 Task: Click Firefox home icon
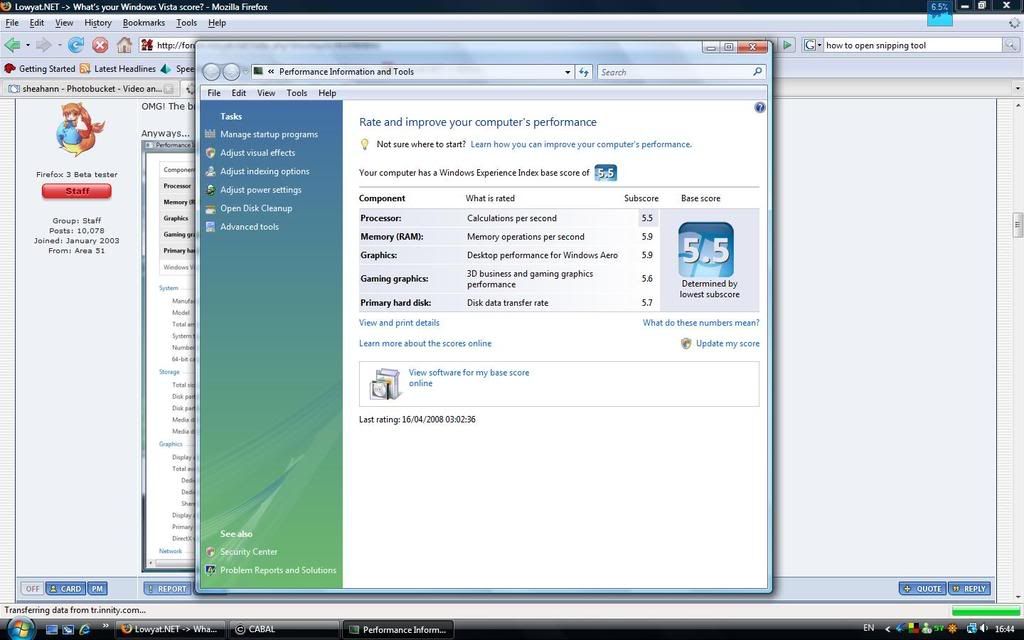coord(124,45)
